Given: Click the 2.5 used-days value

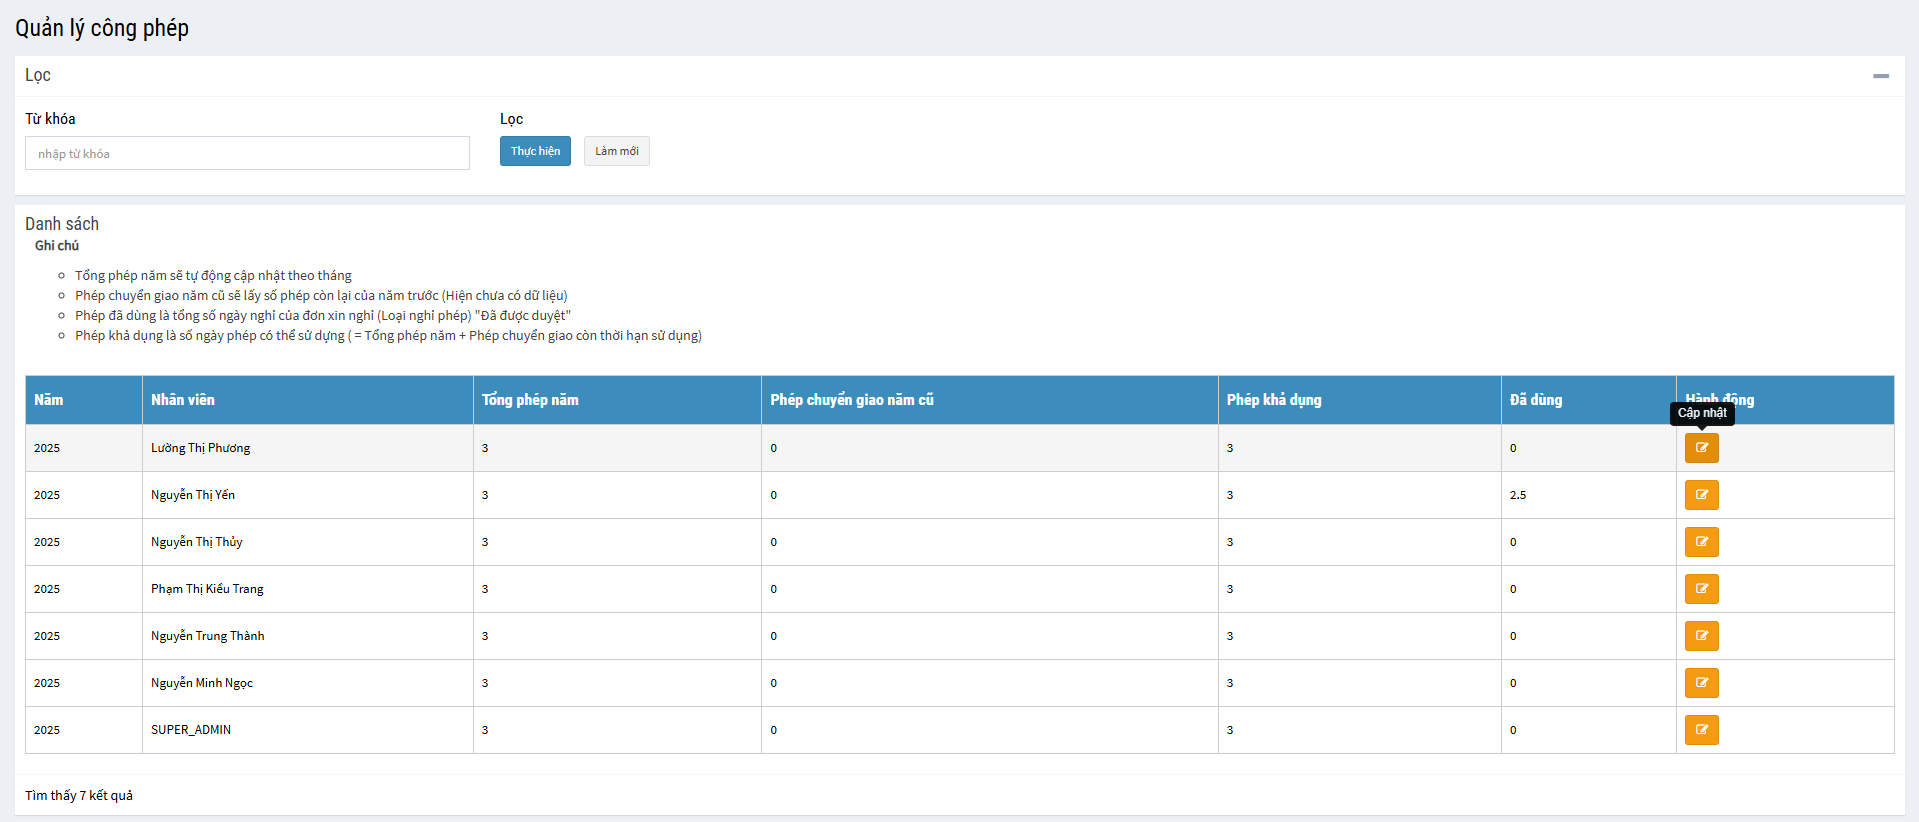Looking at the screenshot, I should tap(1518, 495).
